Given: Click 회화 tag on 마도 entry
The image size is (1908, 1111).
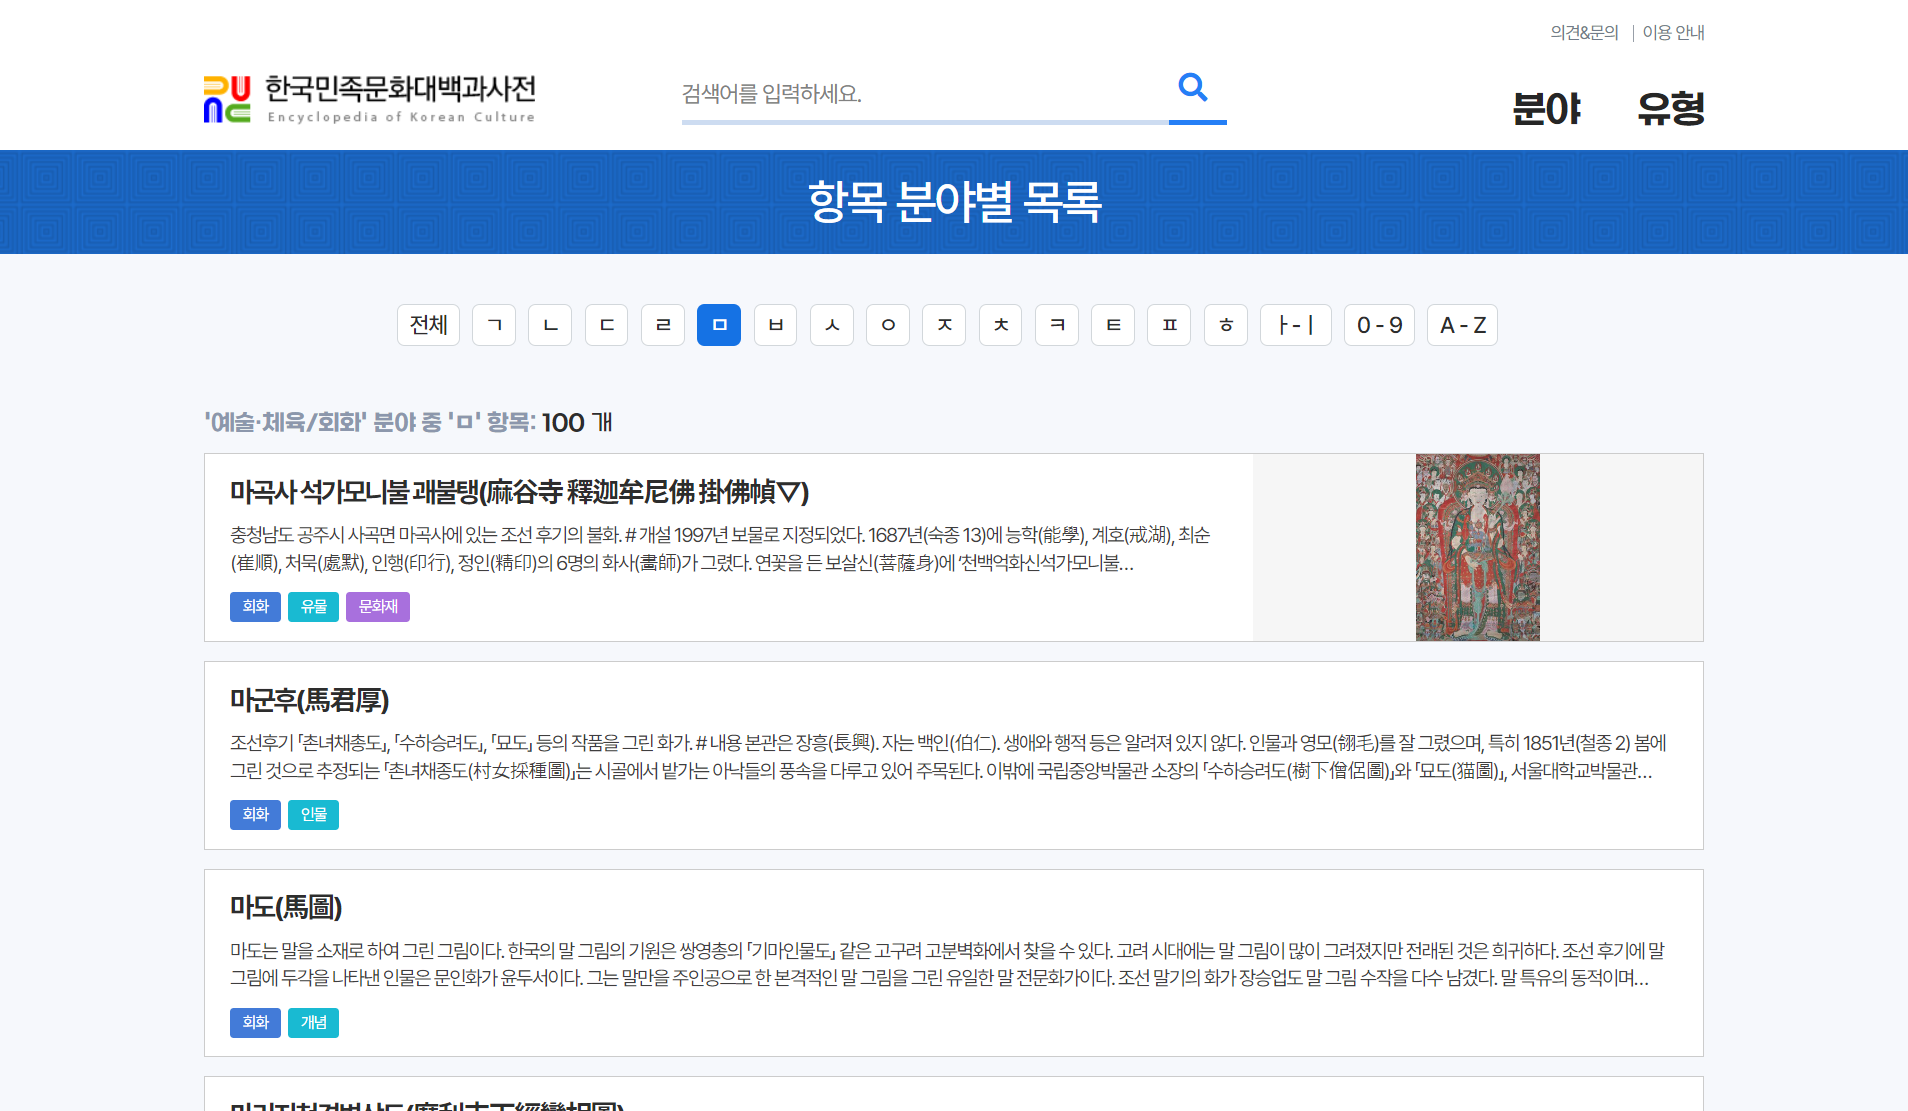Looking at the screenshot, I should [255, 1023].
